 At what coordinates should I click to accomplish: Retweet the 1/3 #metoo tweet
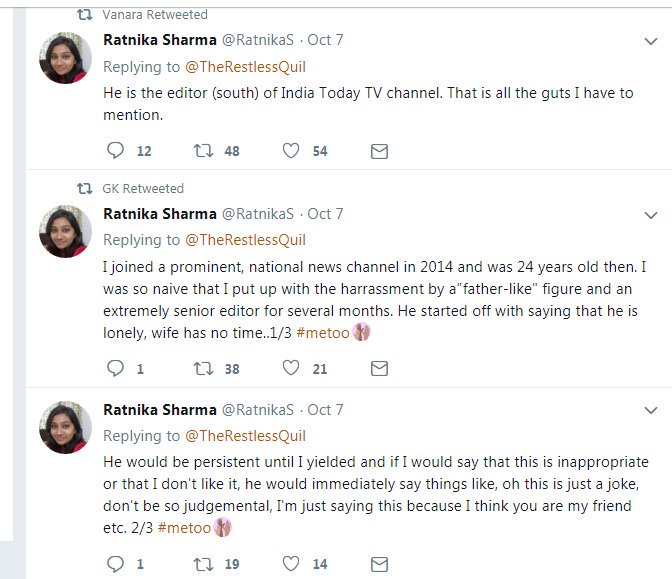point(203,368)
